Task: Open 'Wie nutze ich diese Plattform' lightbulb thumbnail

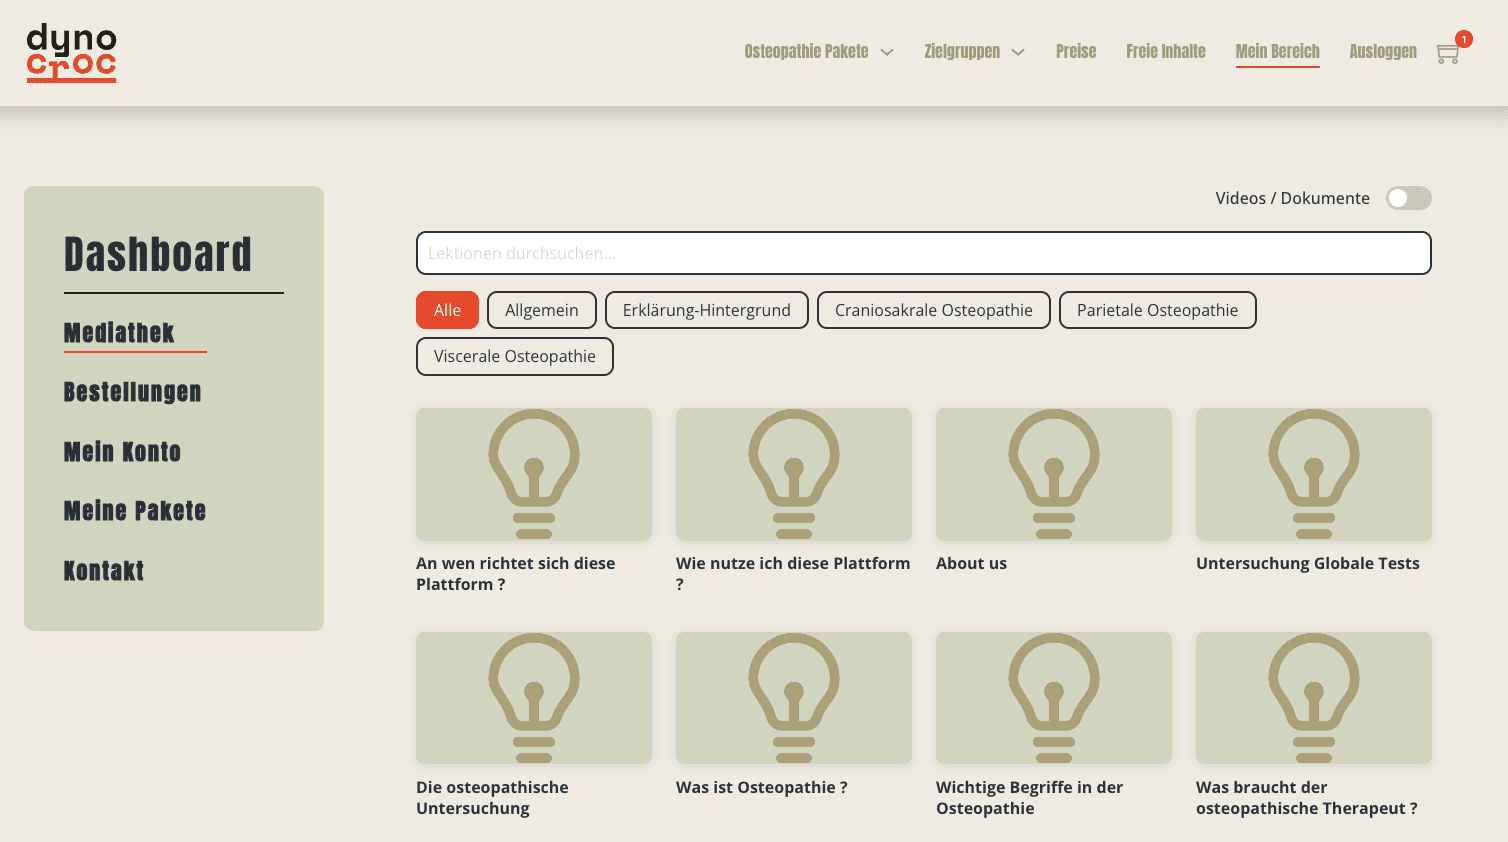Action: click(x=793, y=474)
